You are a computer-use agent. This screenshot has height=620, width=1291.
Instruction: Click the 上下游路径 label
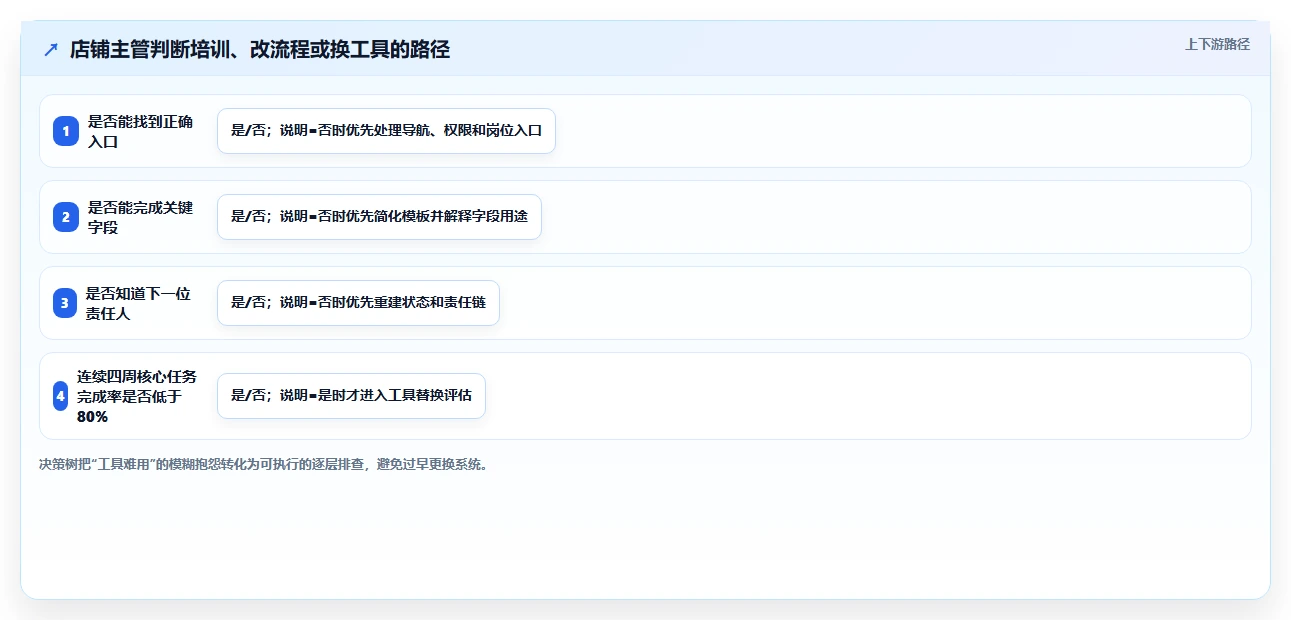(x=1217, y=44)
